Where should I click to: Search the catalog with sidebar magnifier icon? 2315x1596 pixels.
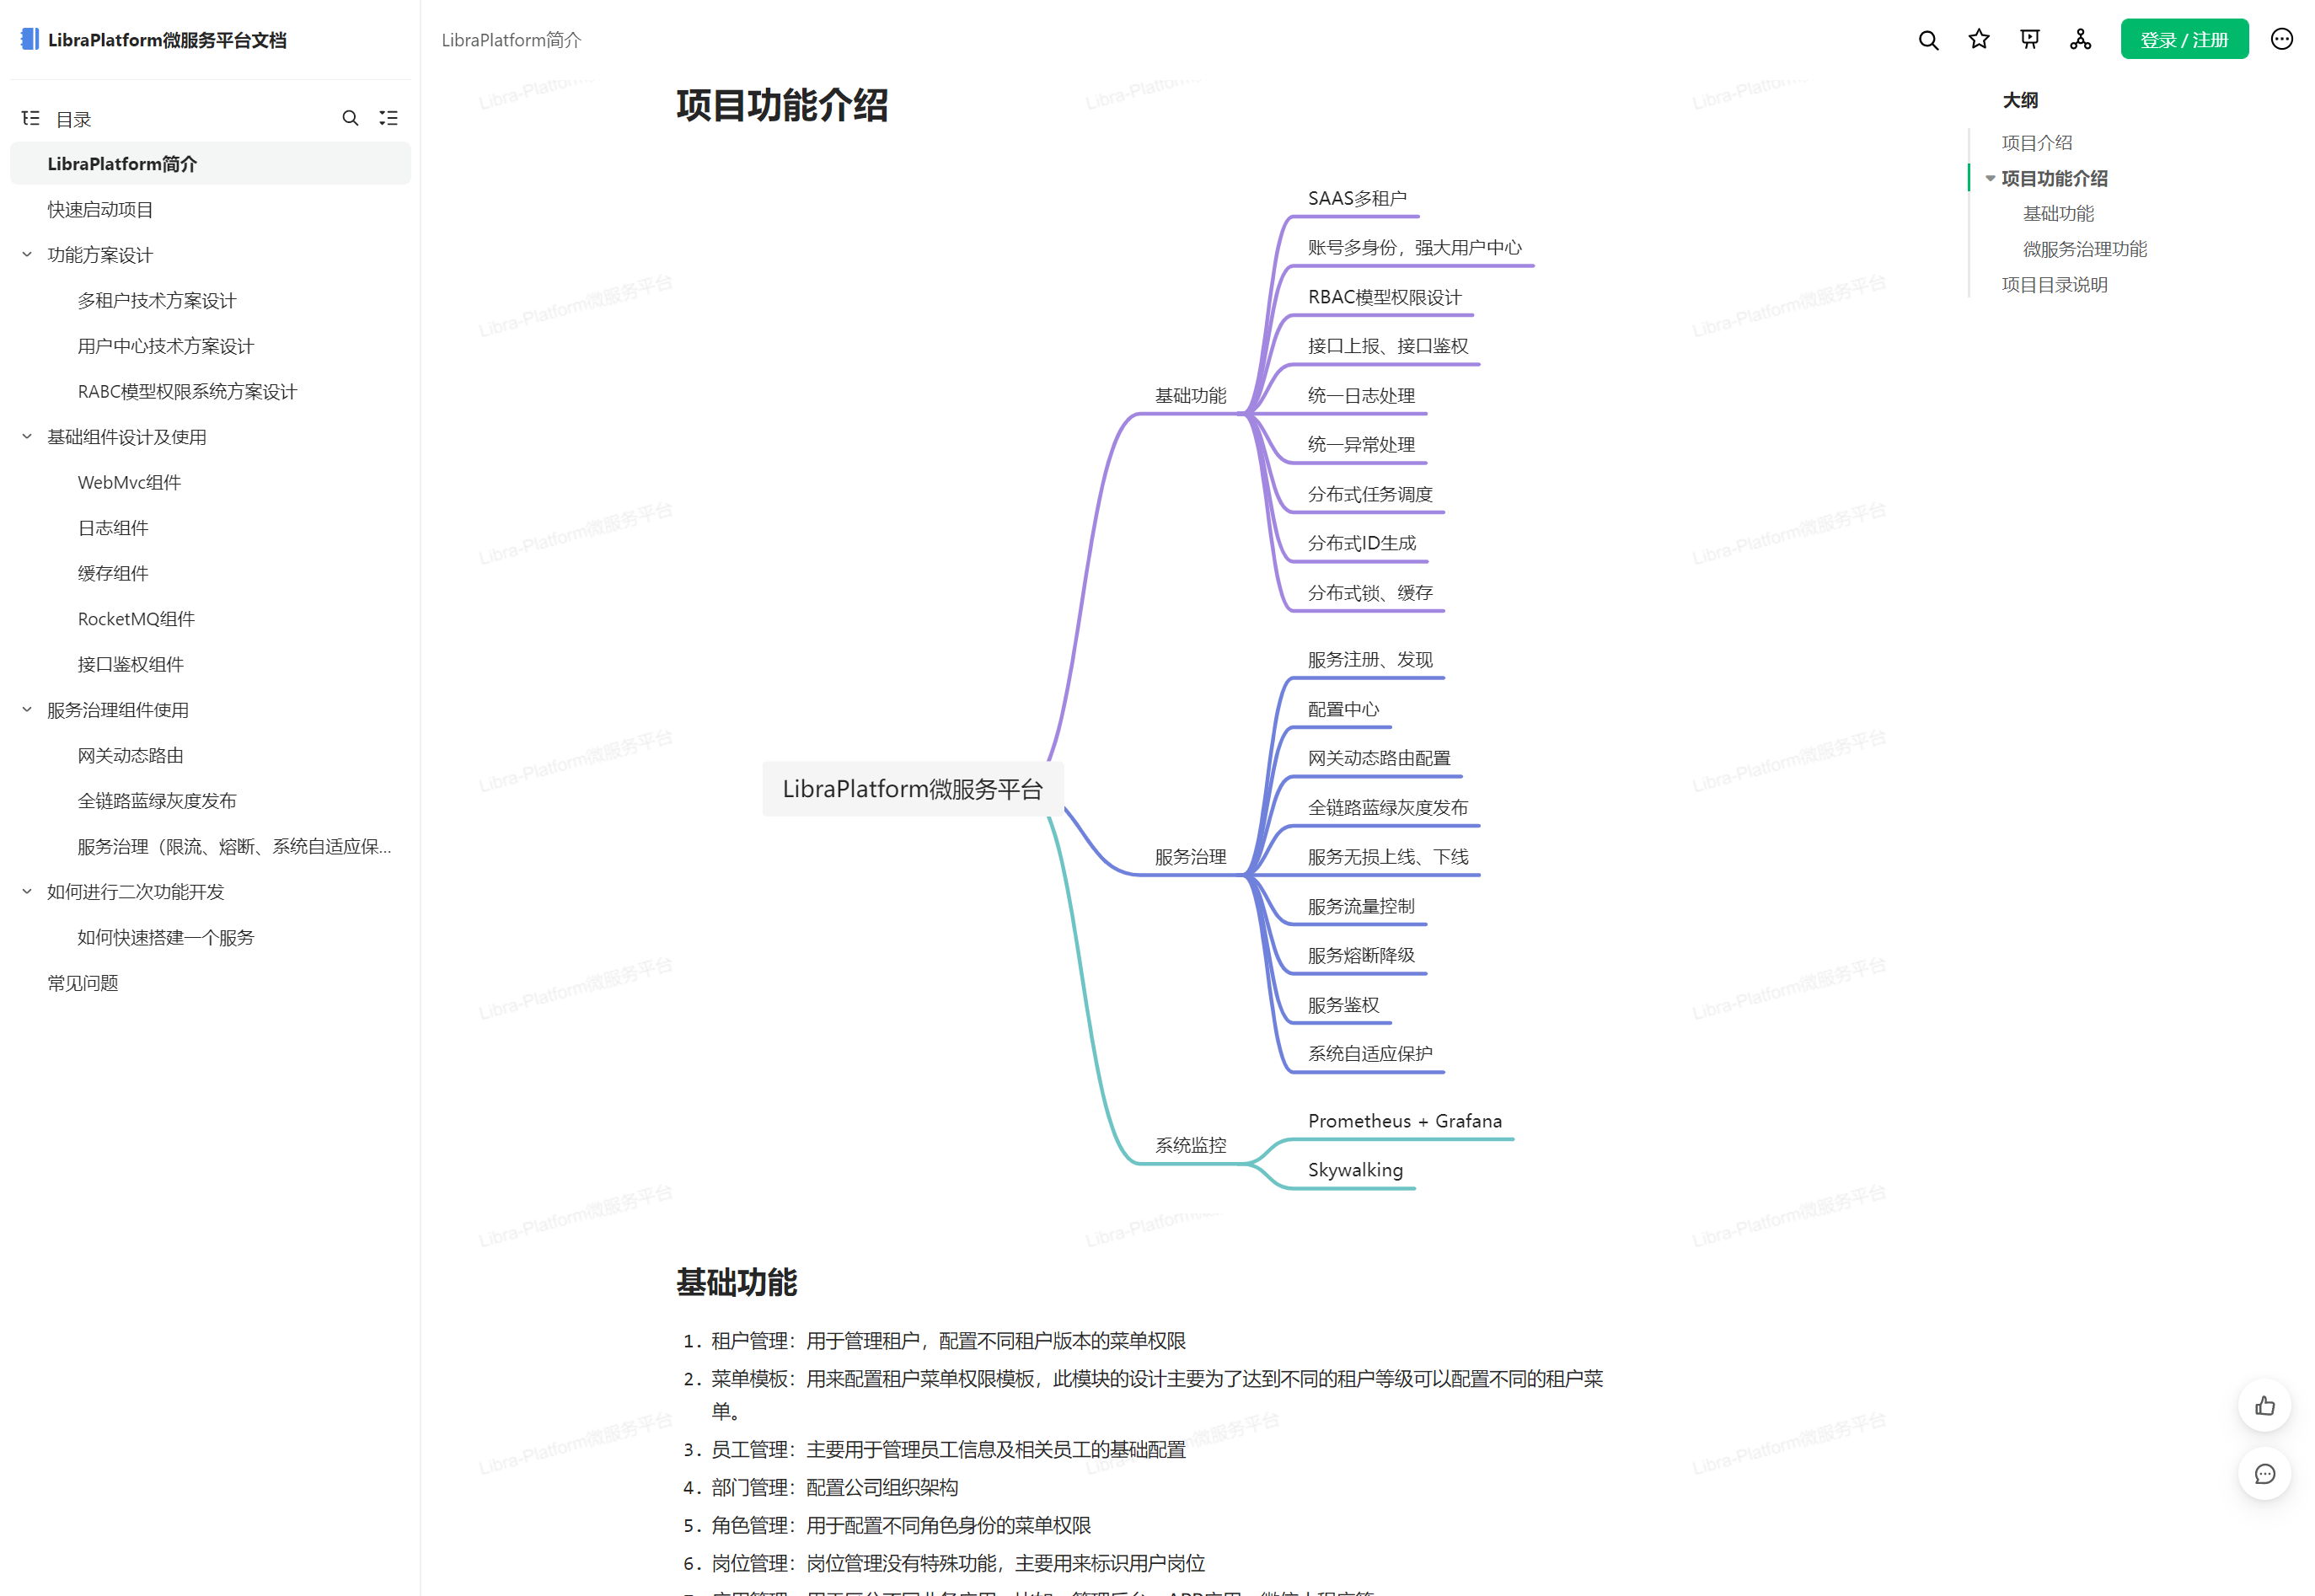coord(350,118)
